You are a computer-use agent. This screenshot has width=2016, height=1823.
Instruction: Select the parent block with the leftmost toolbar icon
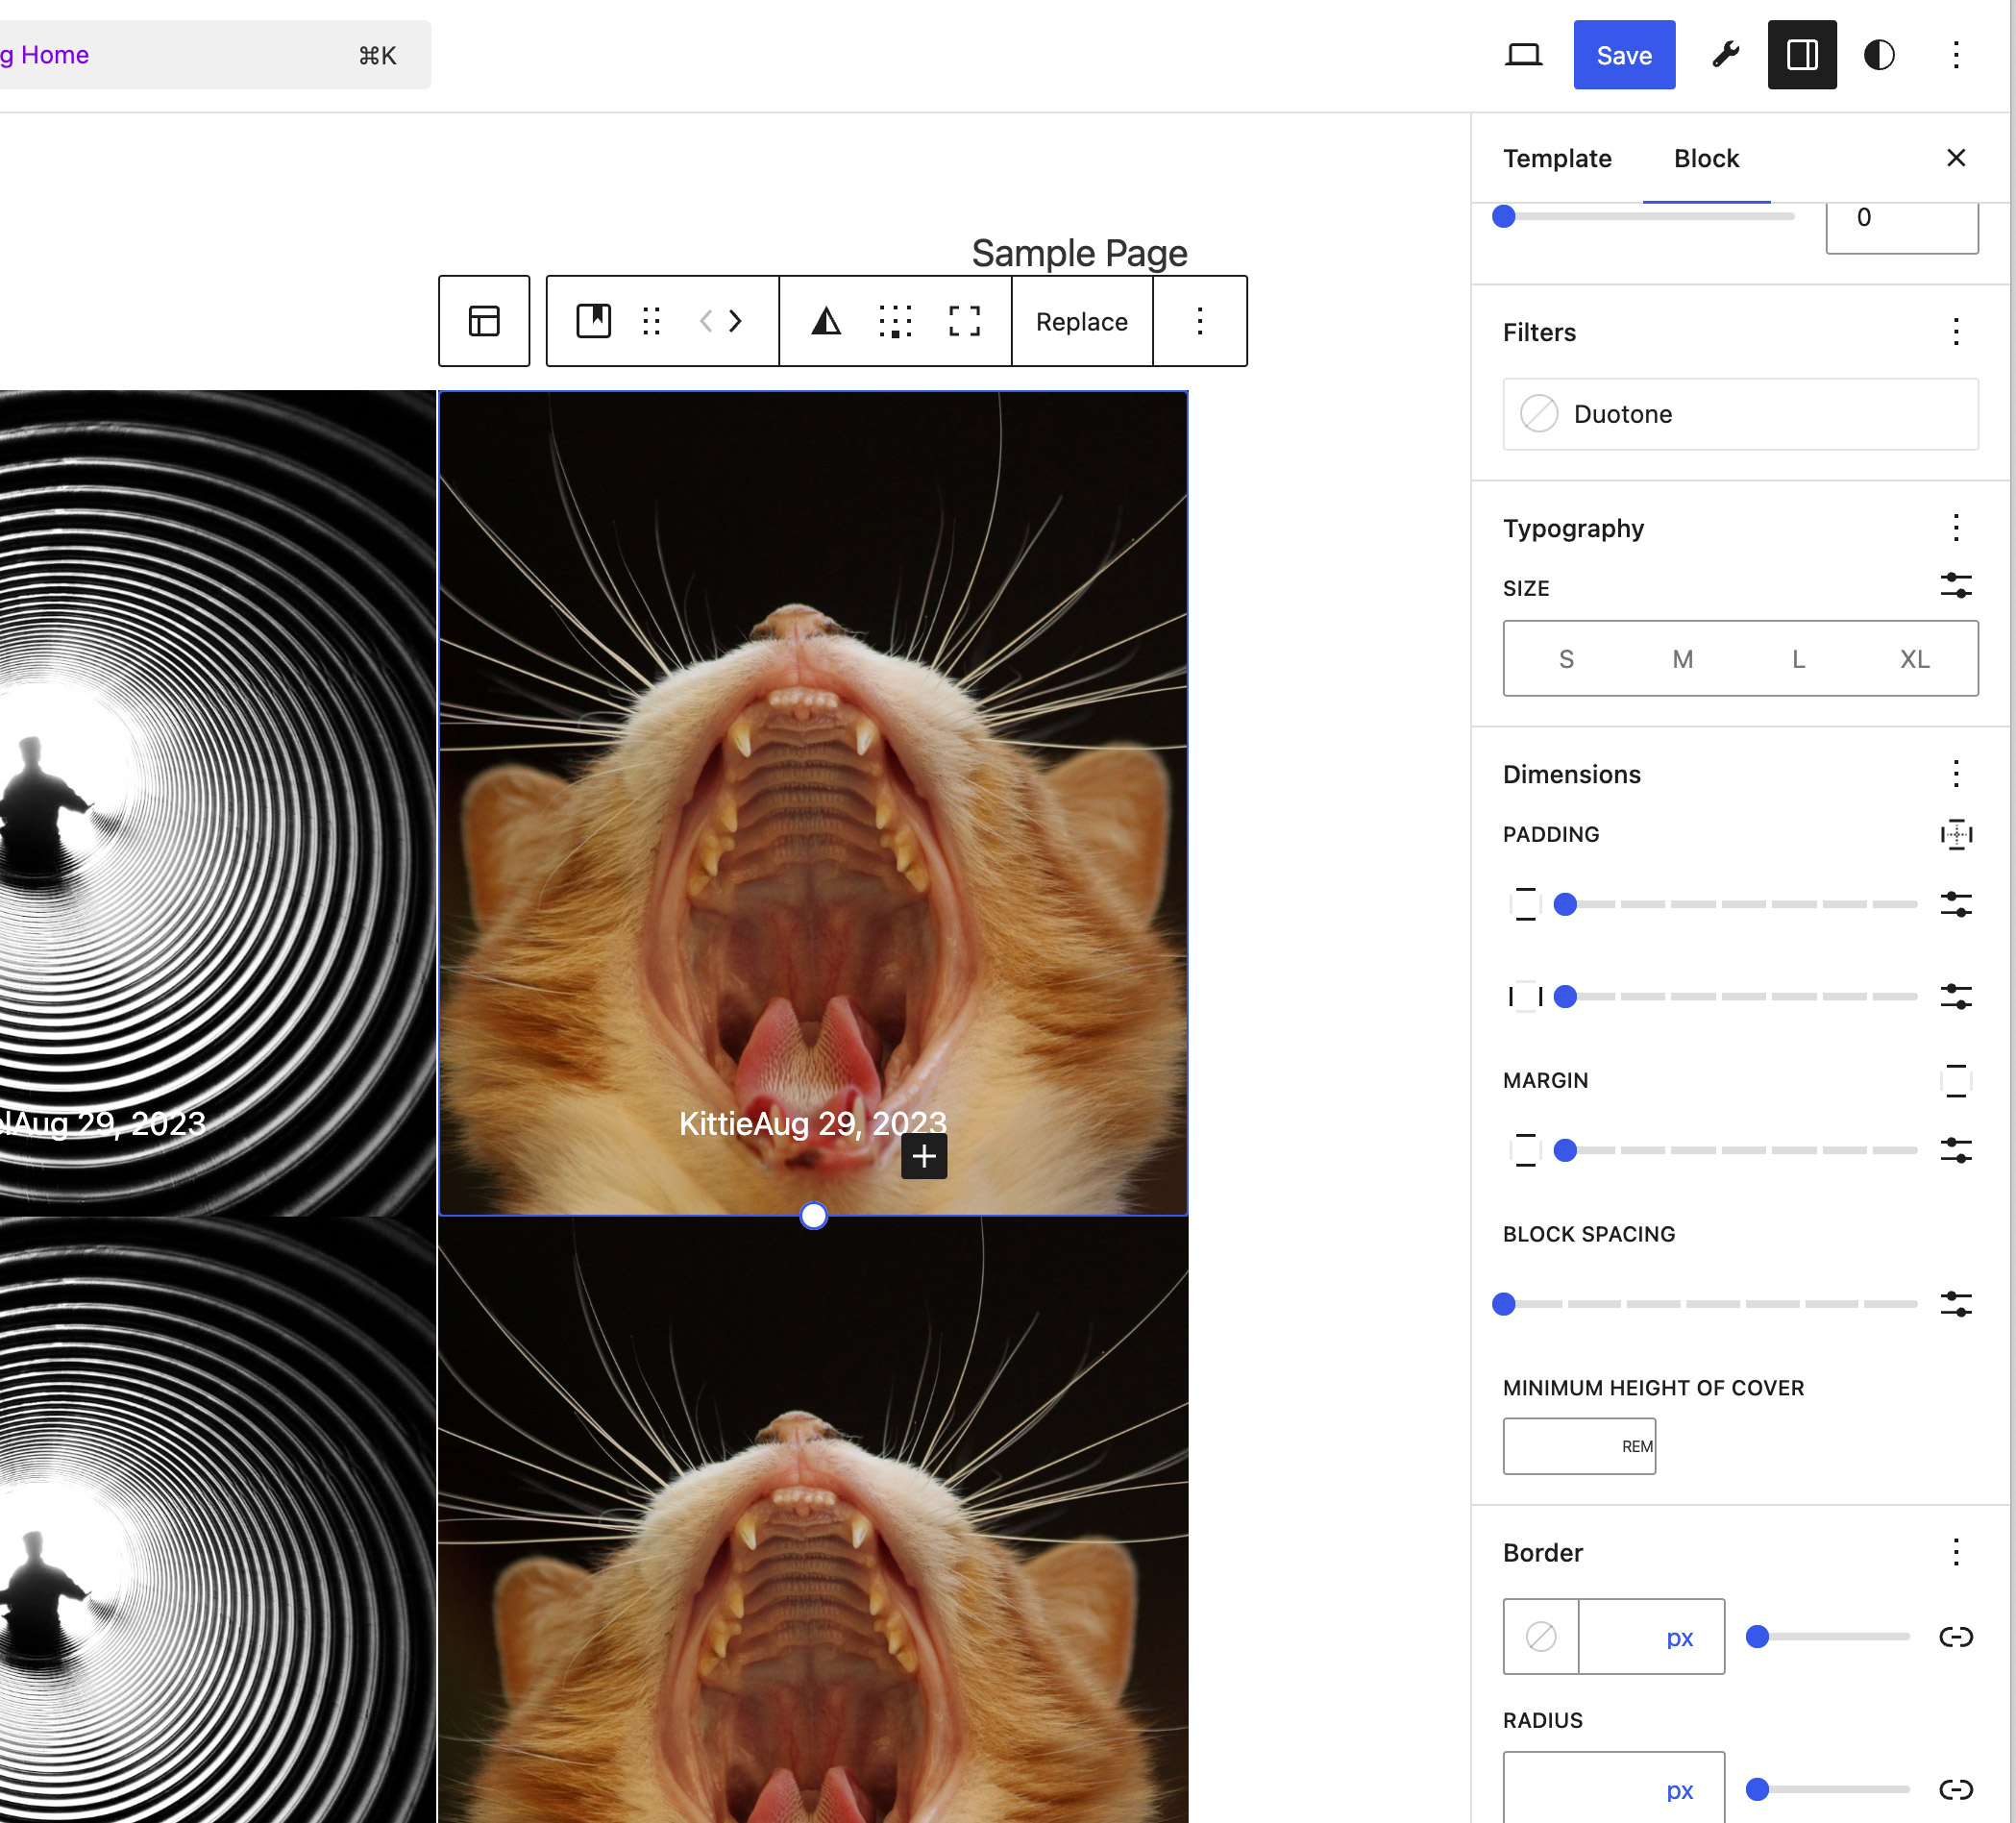point(484,321)
